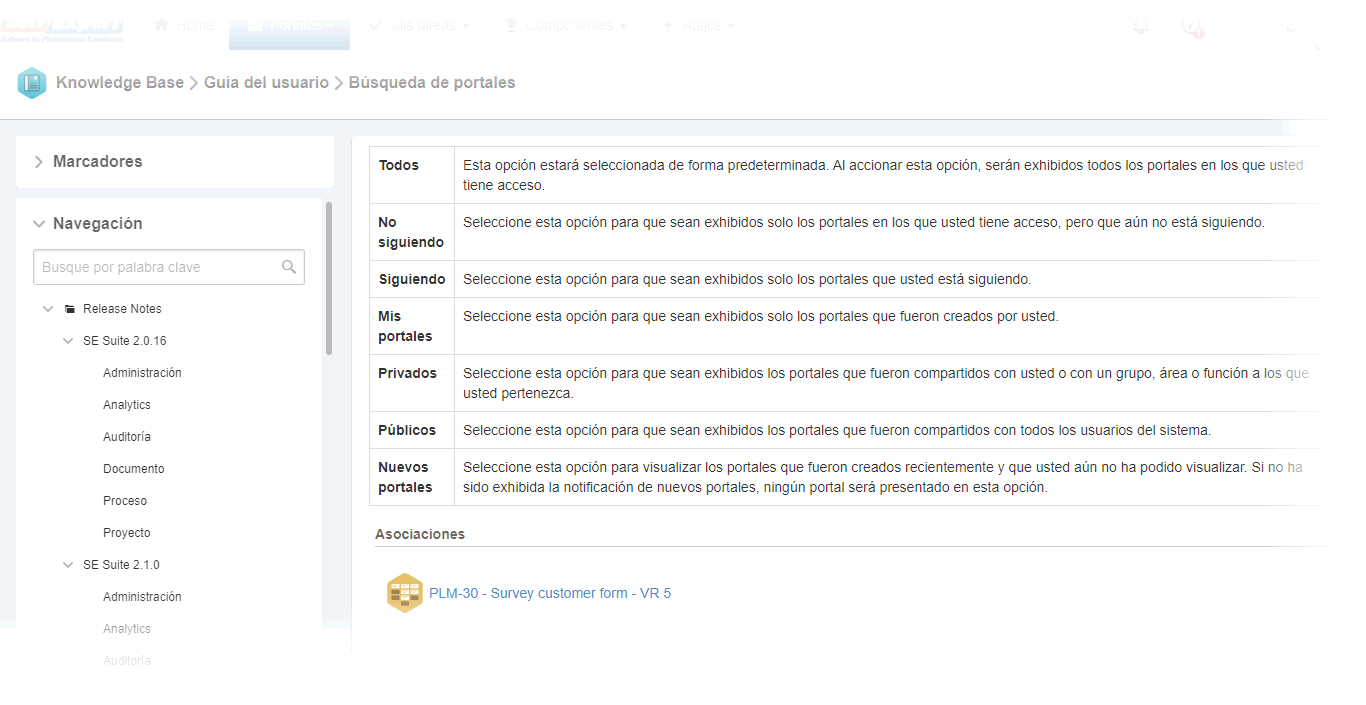Click the magnifier icon in navigation search
The height and width of the screenshot is (705, 1366).
[x=289, y=267]
